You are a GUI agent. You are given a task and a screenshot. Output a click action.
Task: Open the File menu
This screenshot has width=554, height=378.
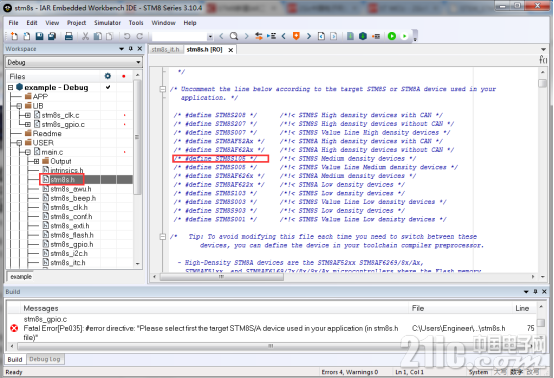(x=13, y=23)
